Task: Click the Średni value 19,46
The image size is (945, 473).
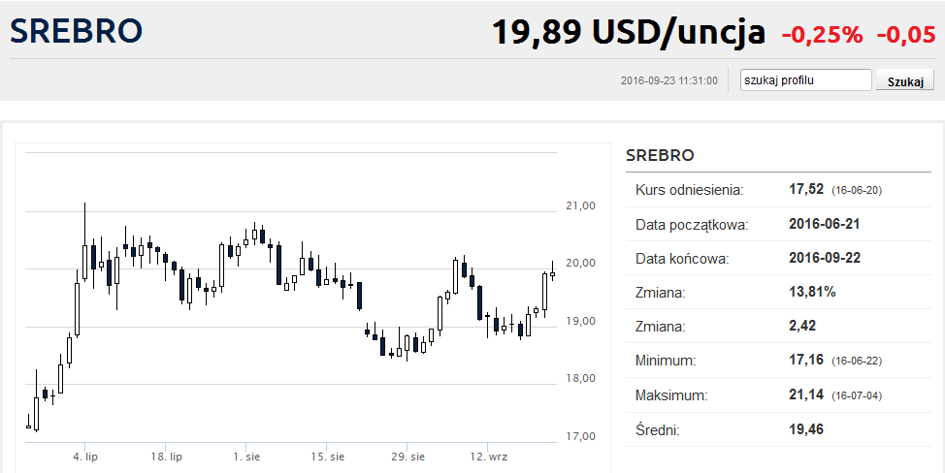Action: click(806, 430)
